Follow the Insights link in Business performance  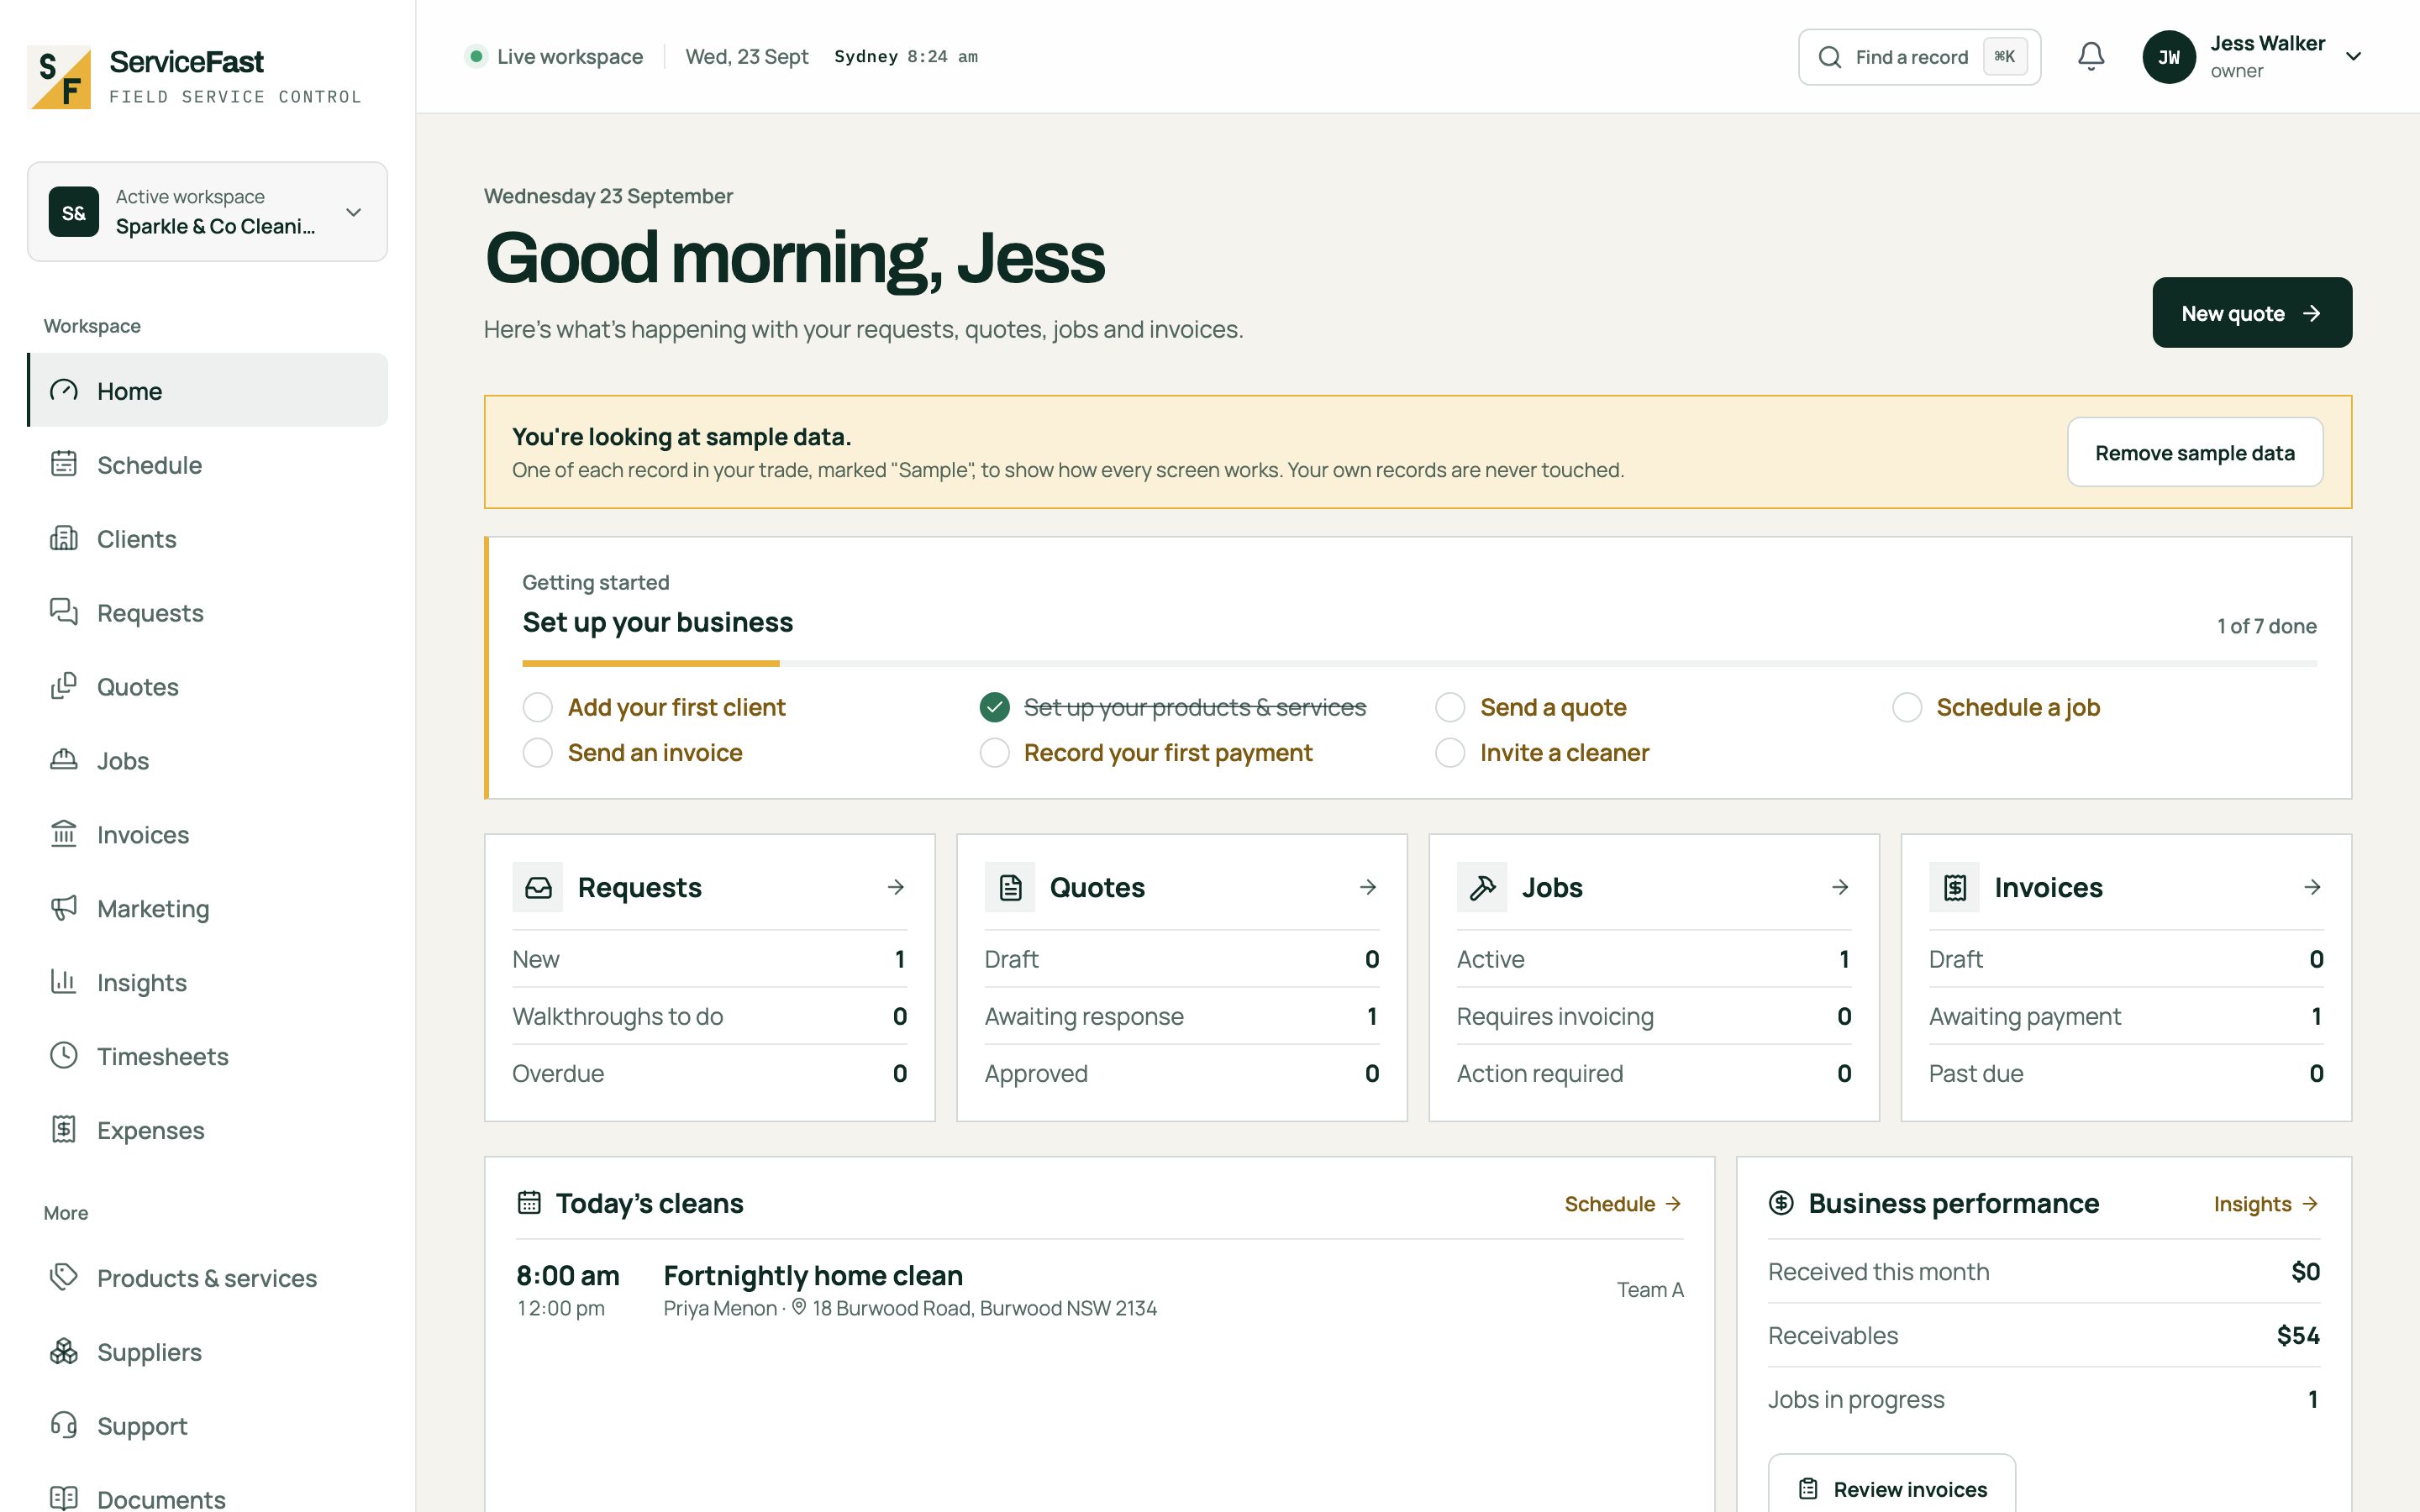click(x=2266, y=1204)
